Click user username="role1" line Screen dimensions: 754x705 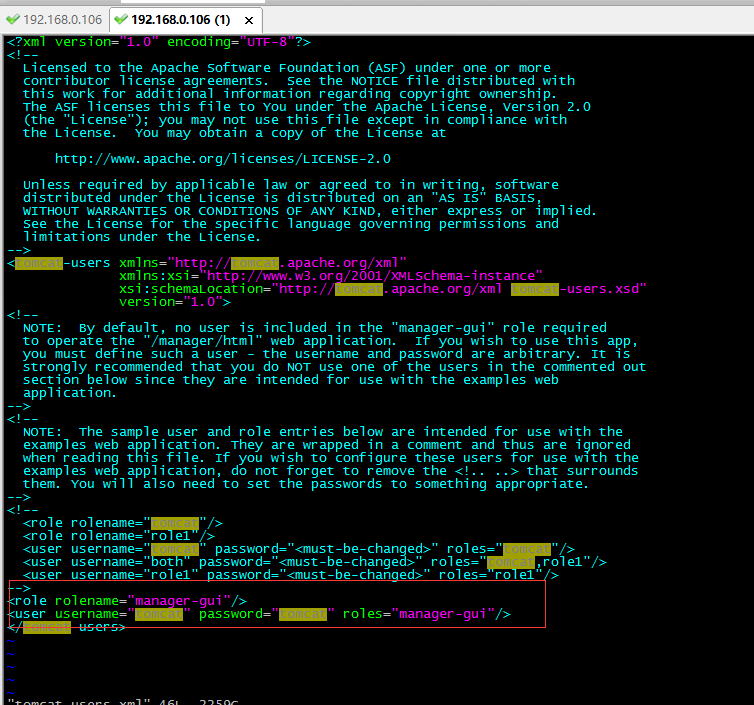(291, 575)
